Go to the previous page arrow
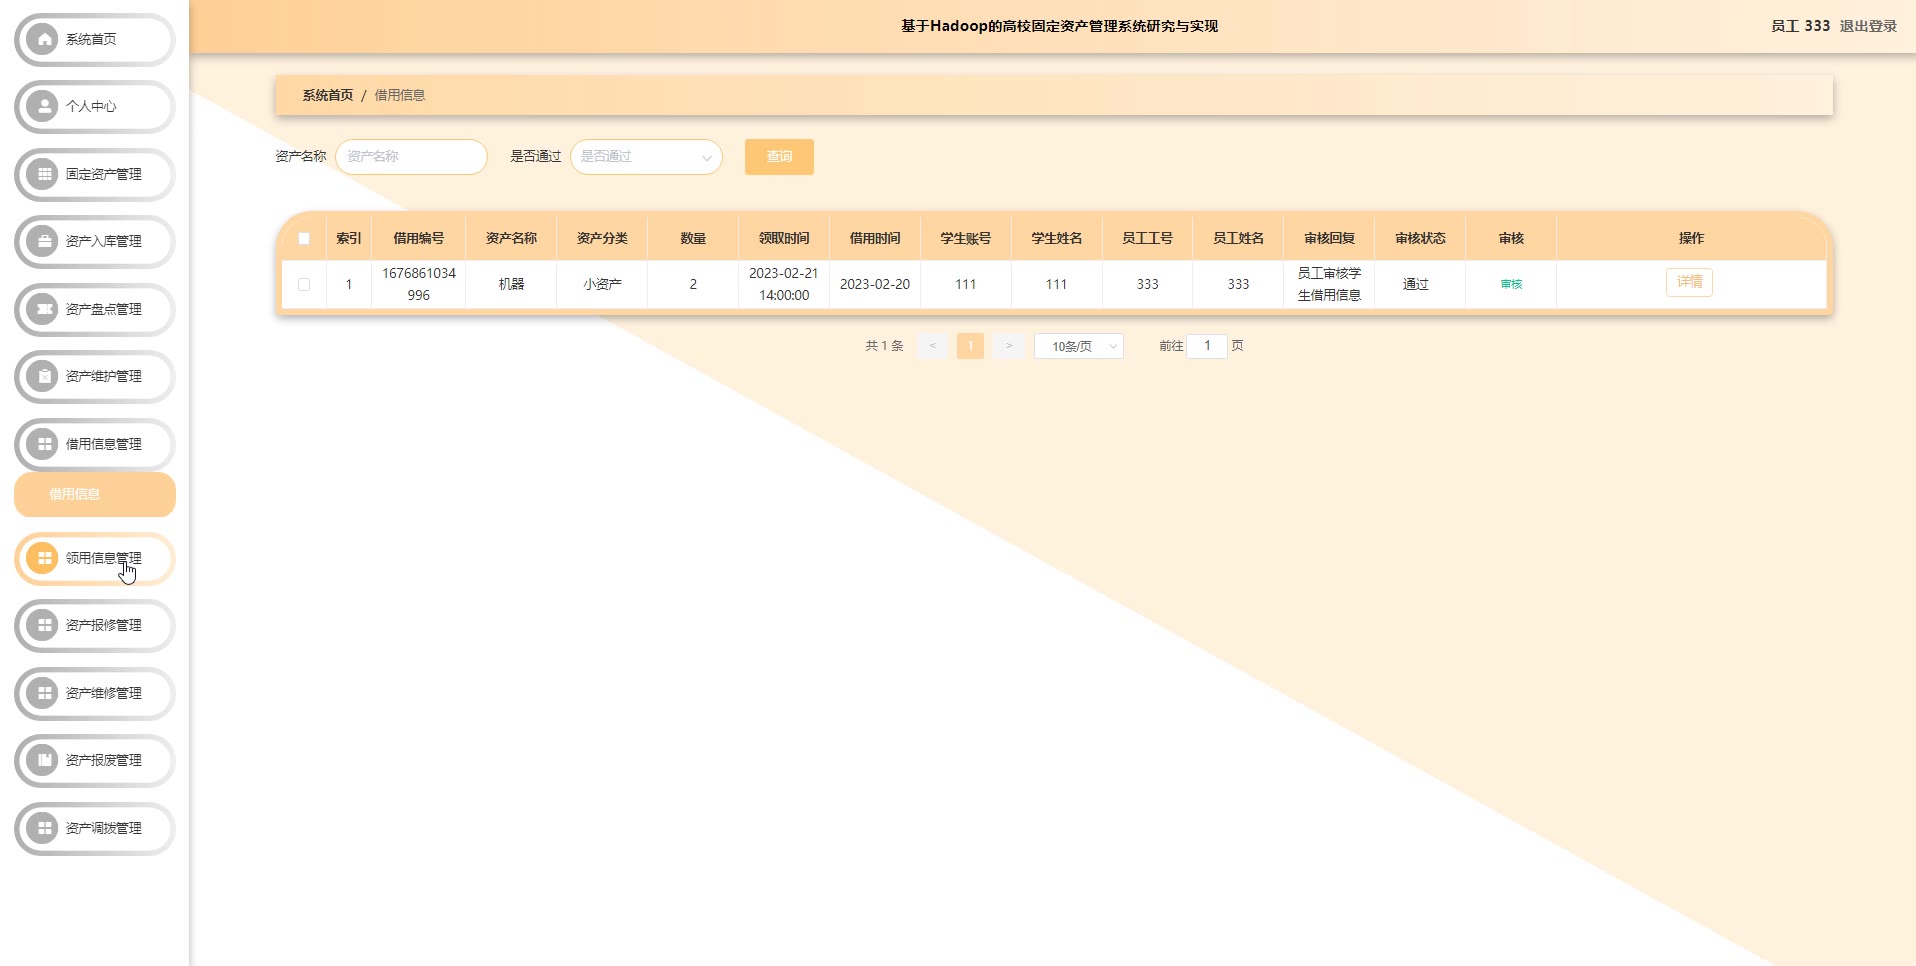 click(932, 346)
